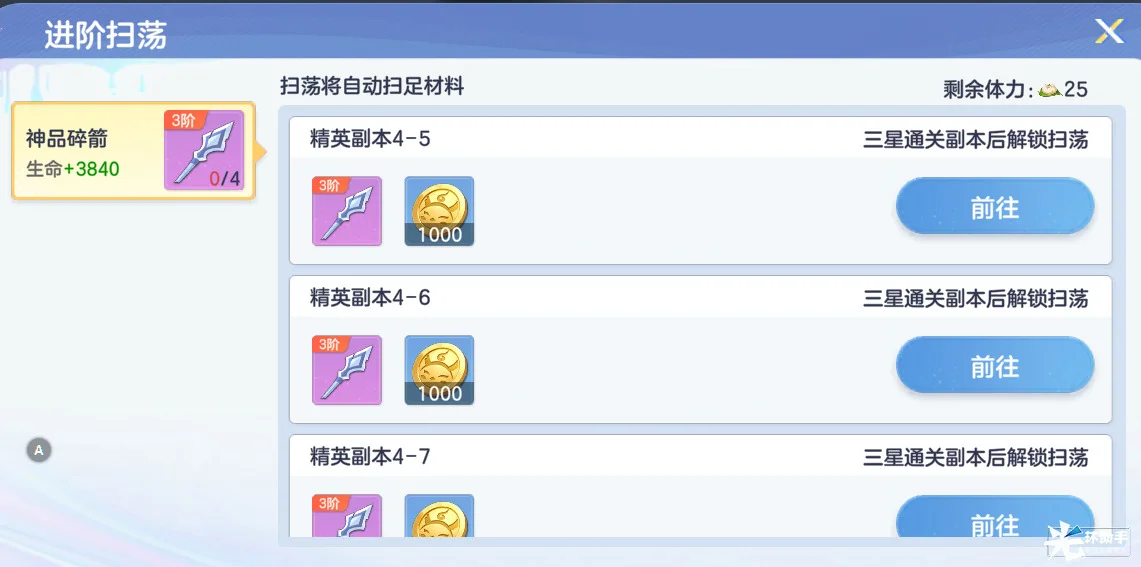Click spear material icon under 精英副本4-7

(347, 518)
